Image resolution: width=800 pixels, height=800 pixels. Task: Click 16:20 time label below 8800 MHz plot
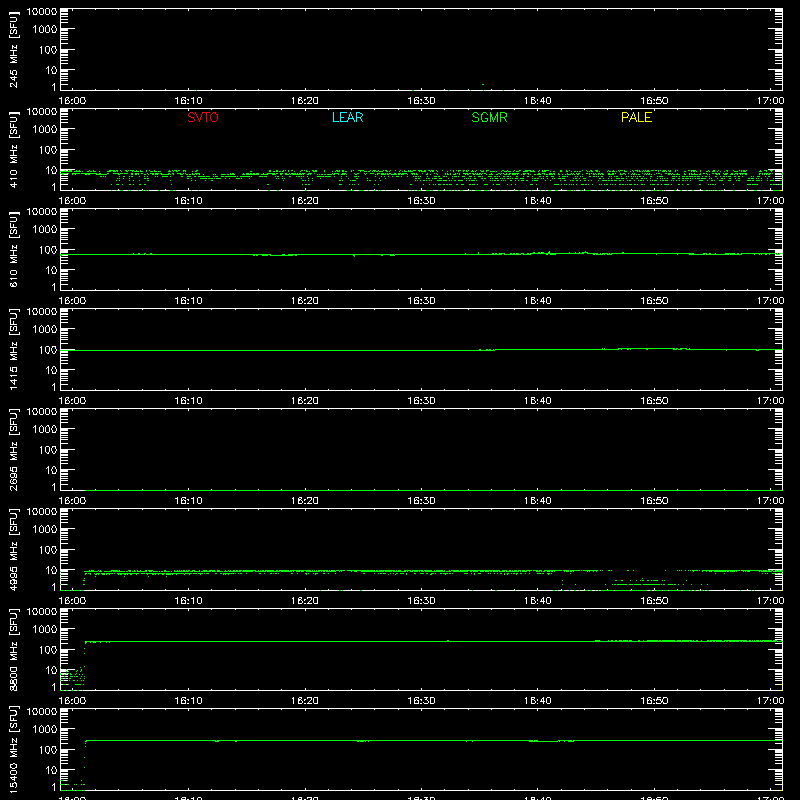[x=305, y=701]
